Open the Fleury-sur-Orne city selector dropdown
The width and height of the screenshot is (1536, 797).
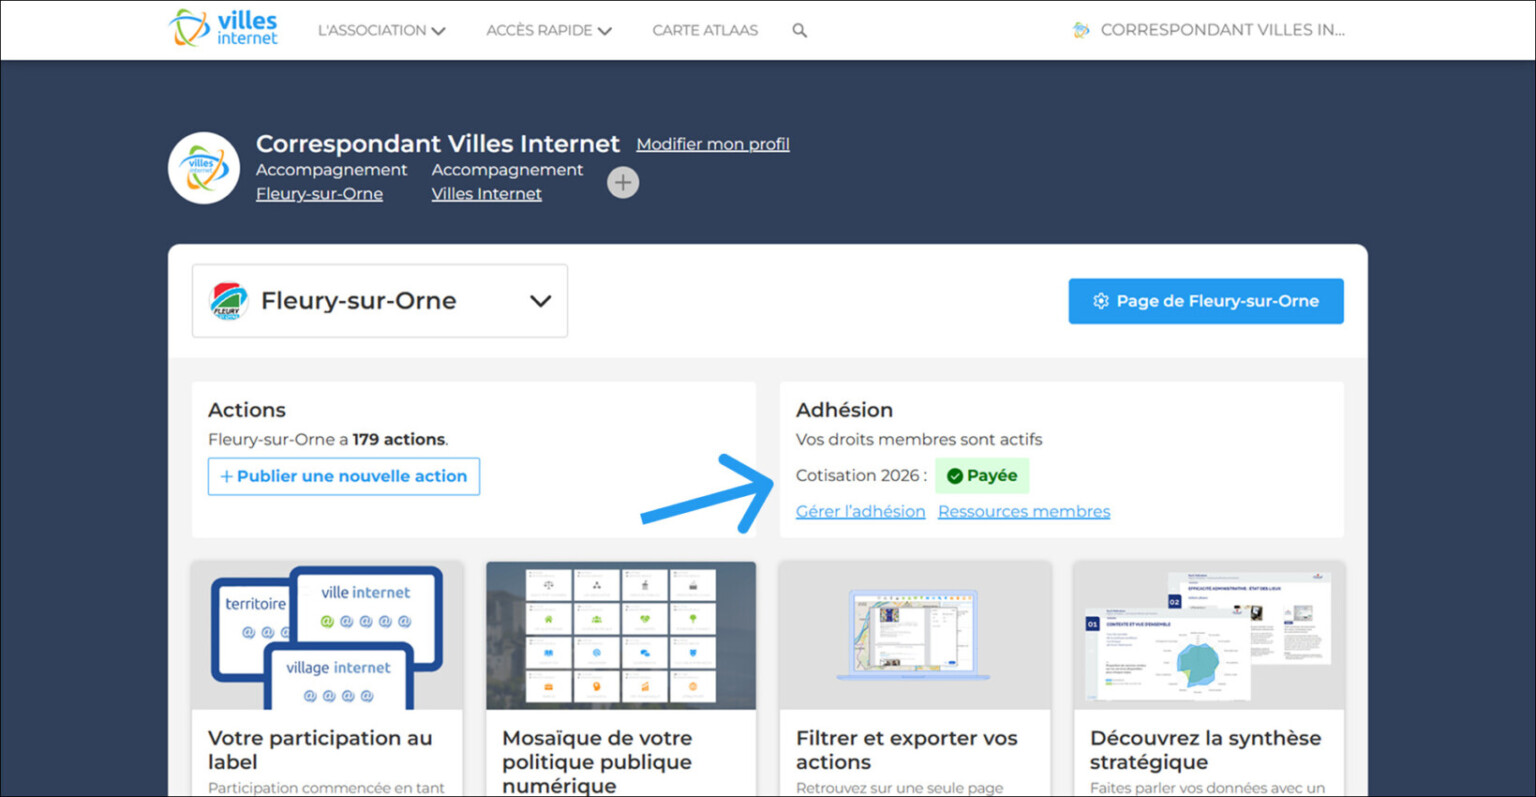pos(380,301)
